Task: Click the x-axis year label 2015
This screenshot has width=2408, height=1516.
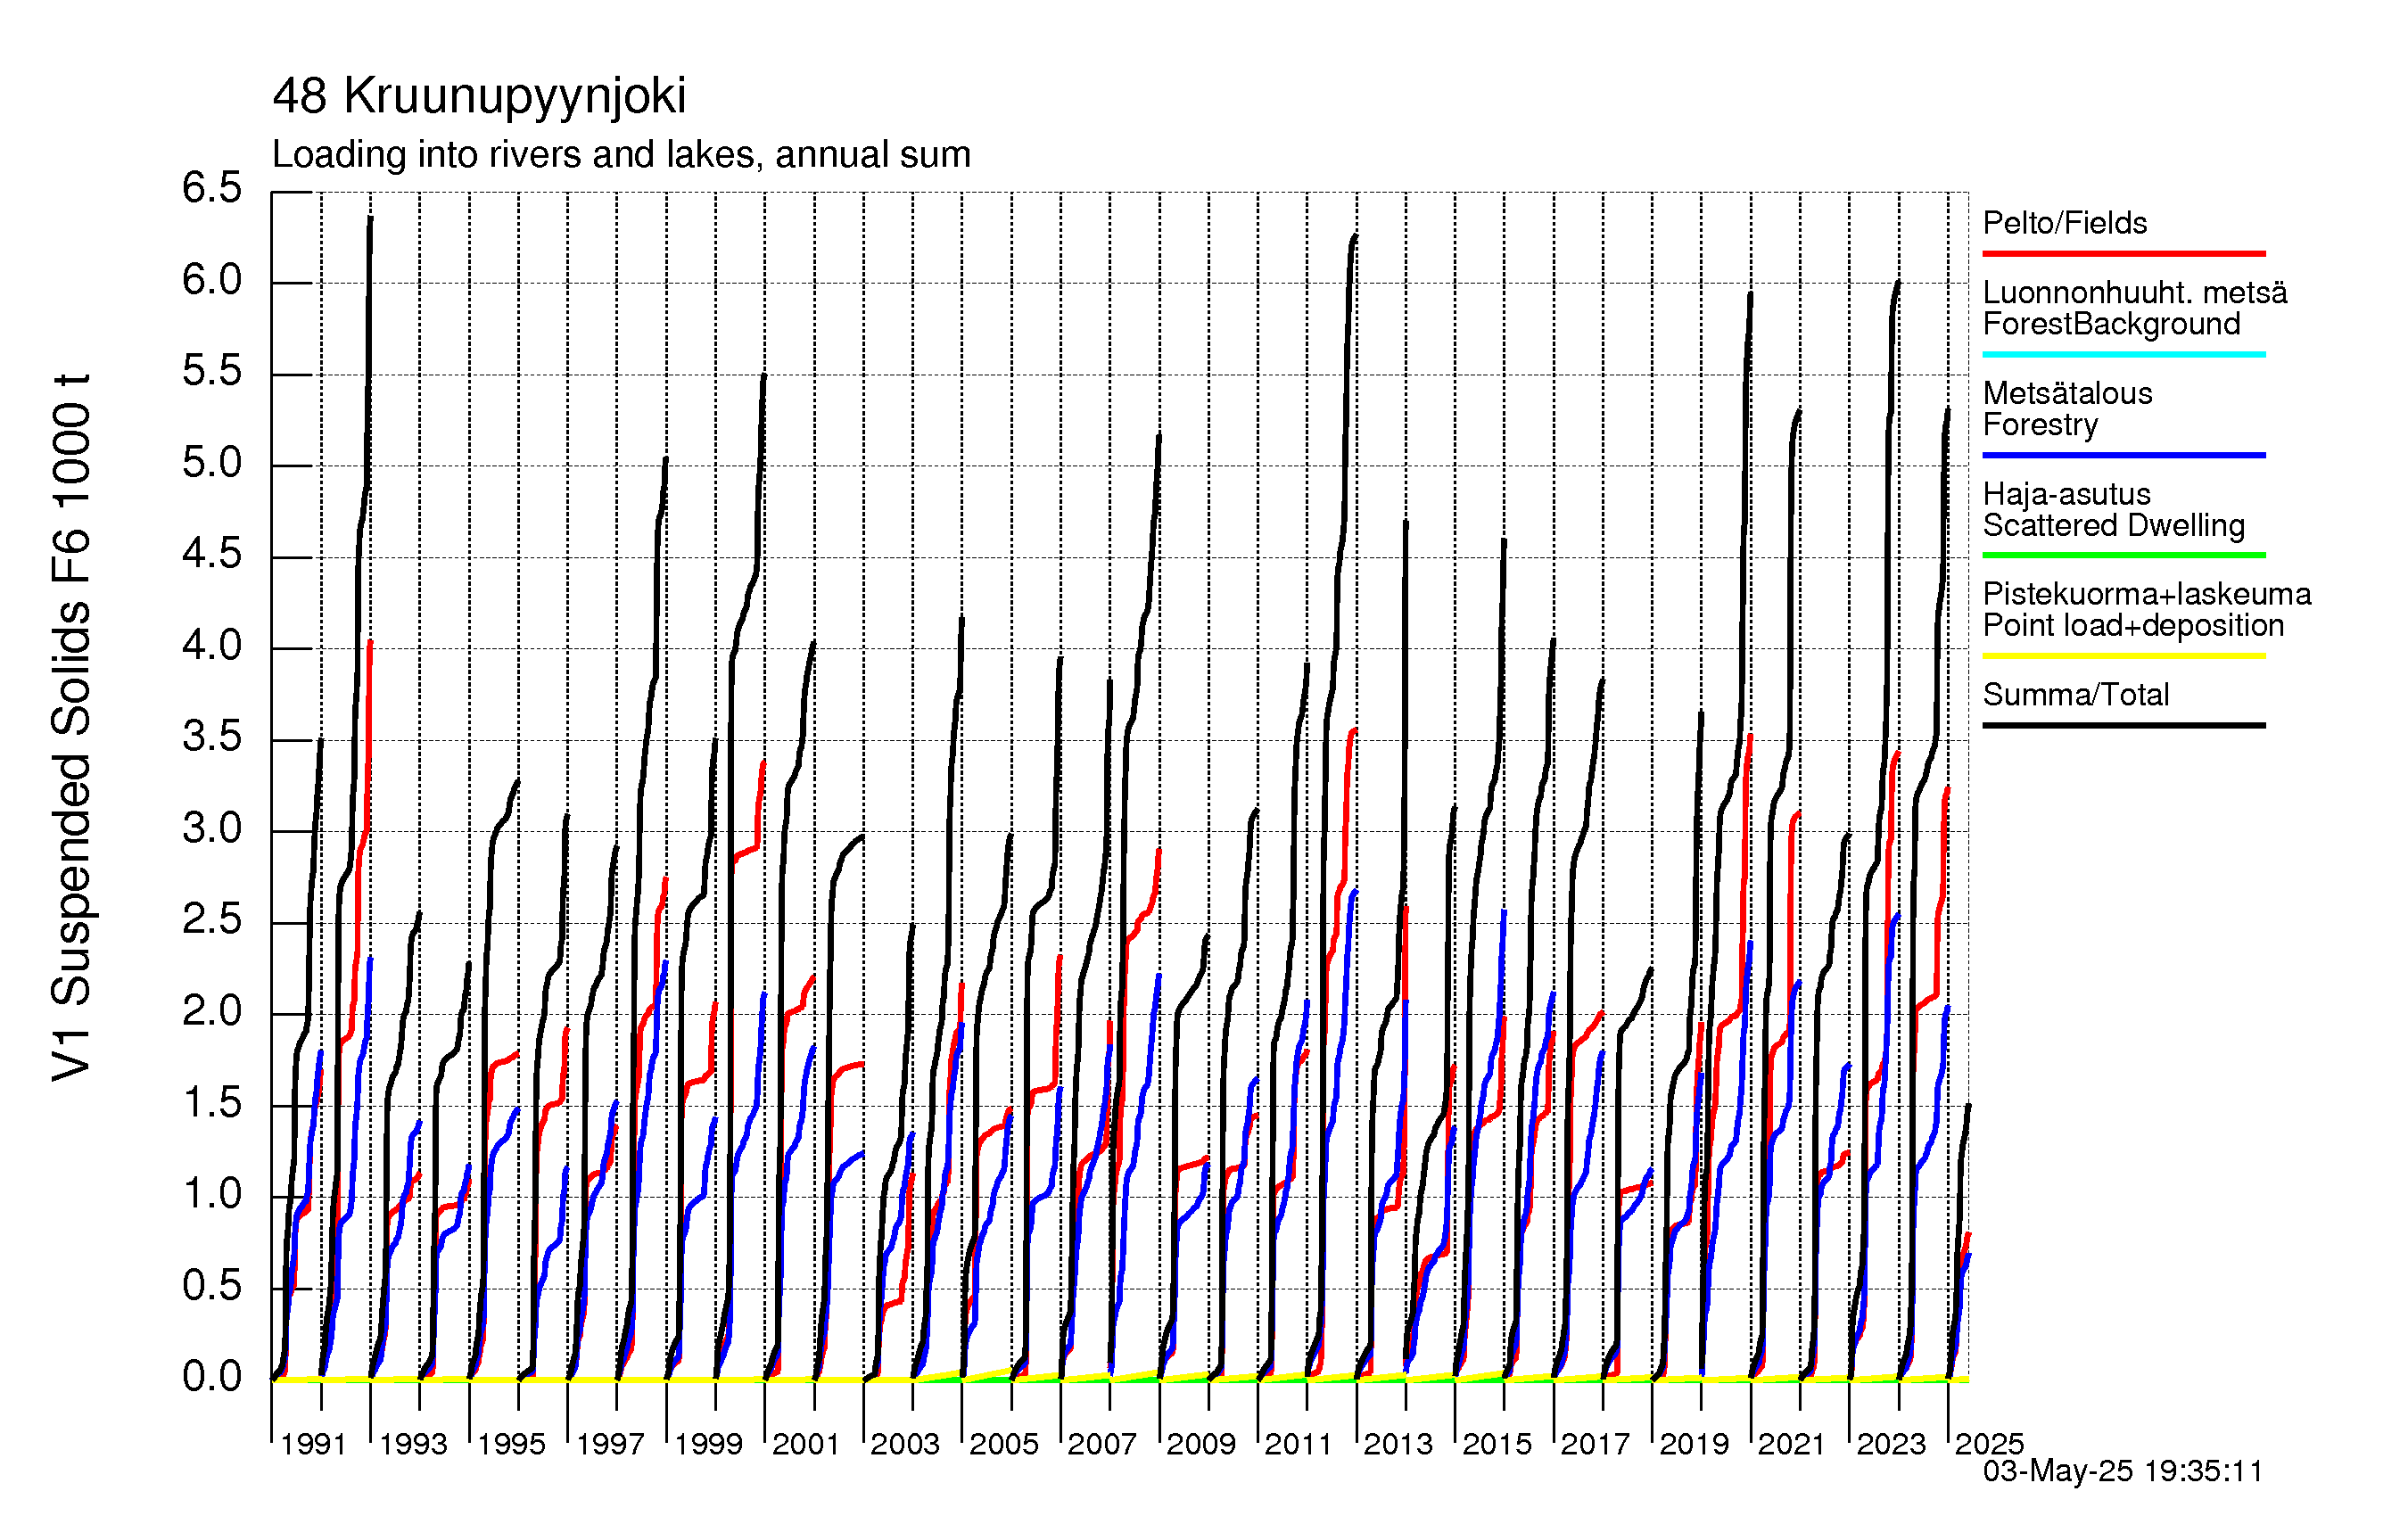Action: tap(1497, 1444)
